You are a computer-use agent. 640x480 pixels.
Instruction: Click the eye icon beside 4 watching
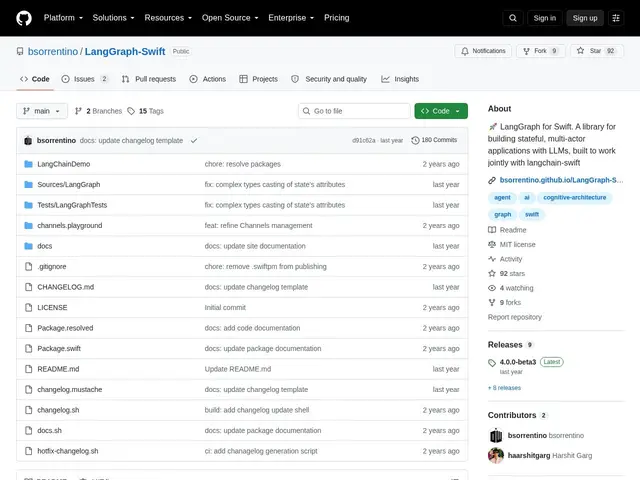point(492,288)
